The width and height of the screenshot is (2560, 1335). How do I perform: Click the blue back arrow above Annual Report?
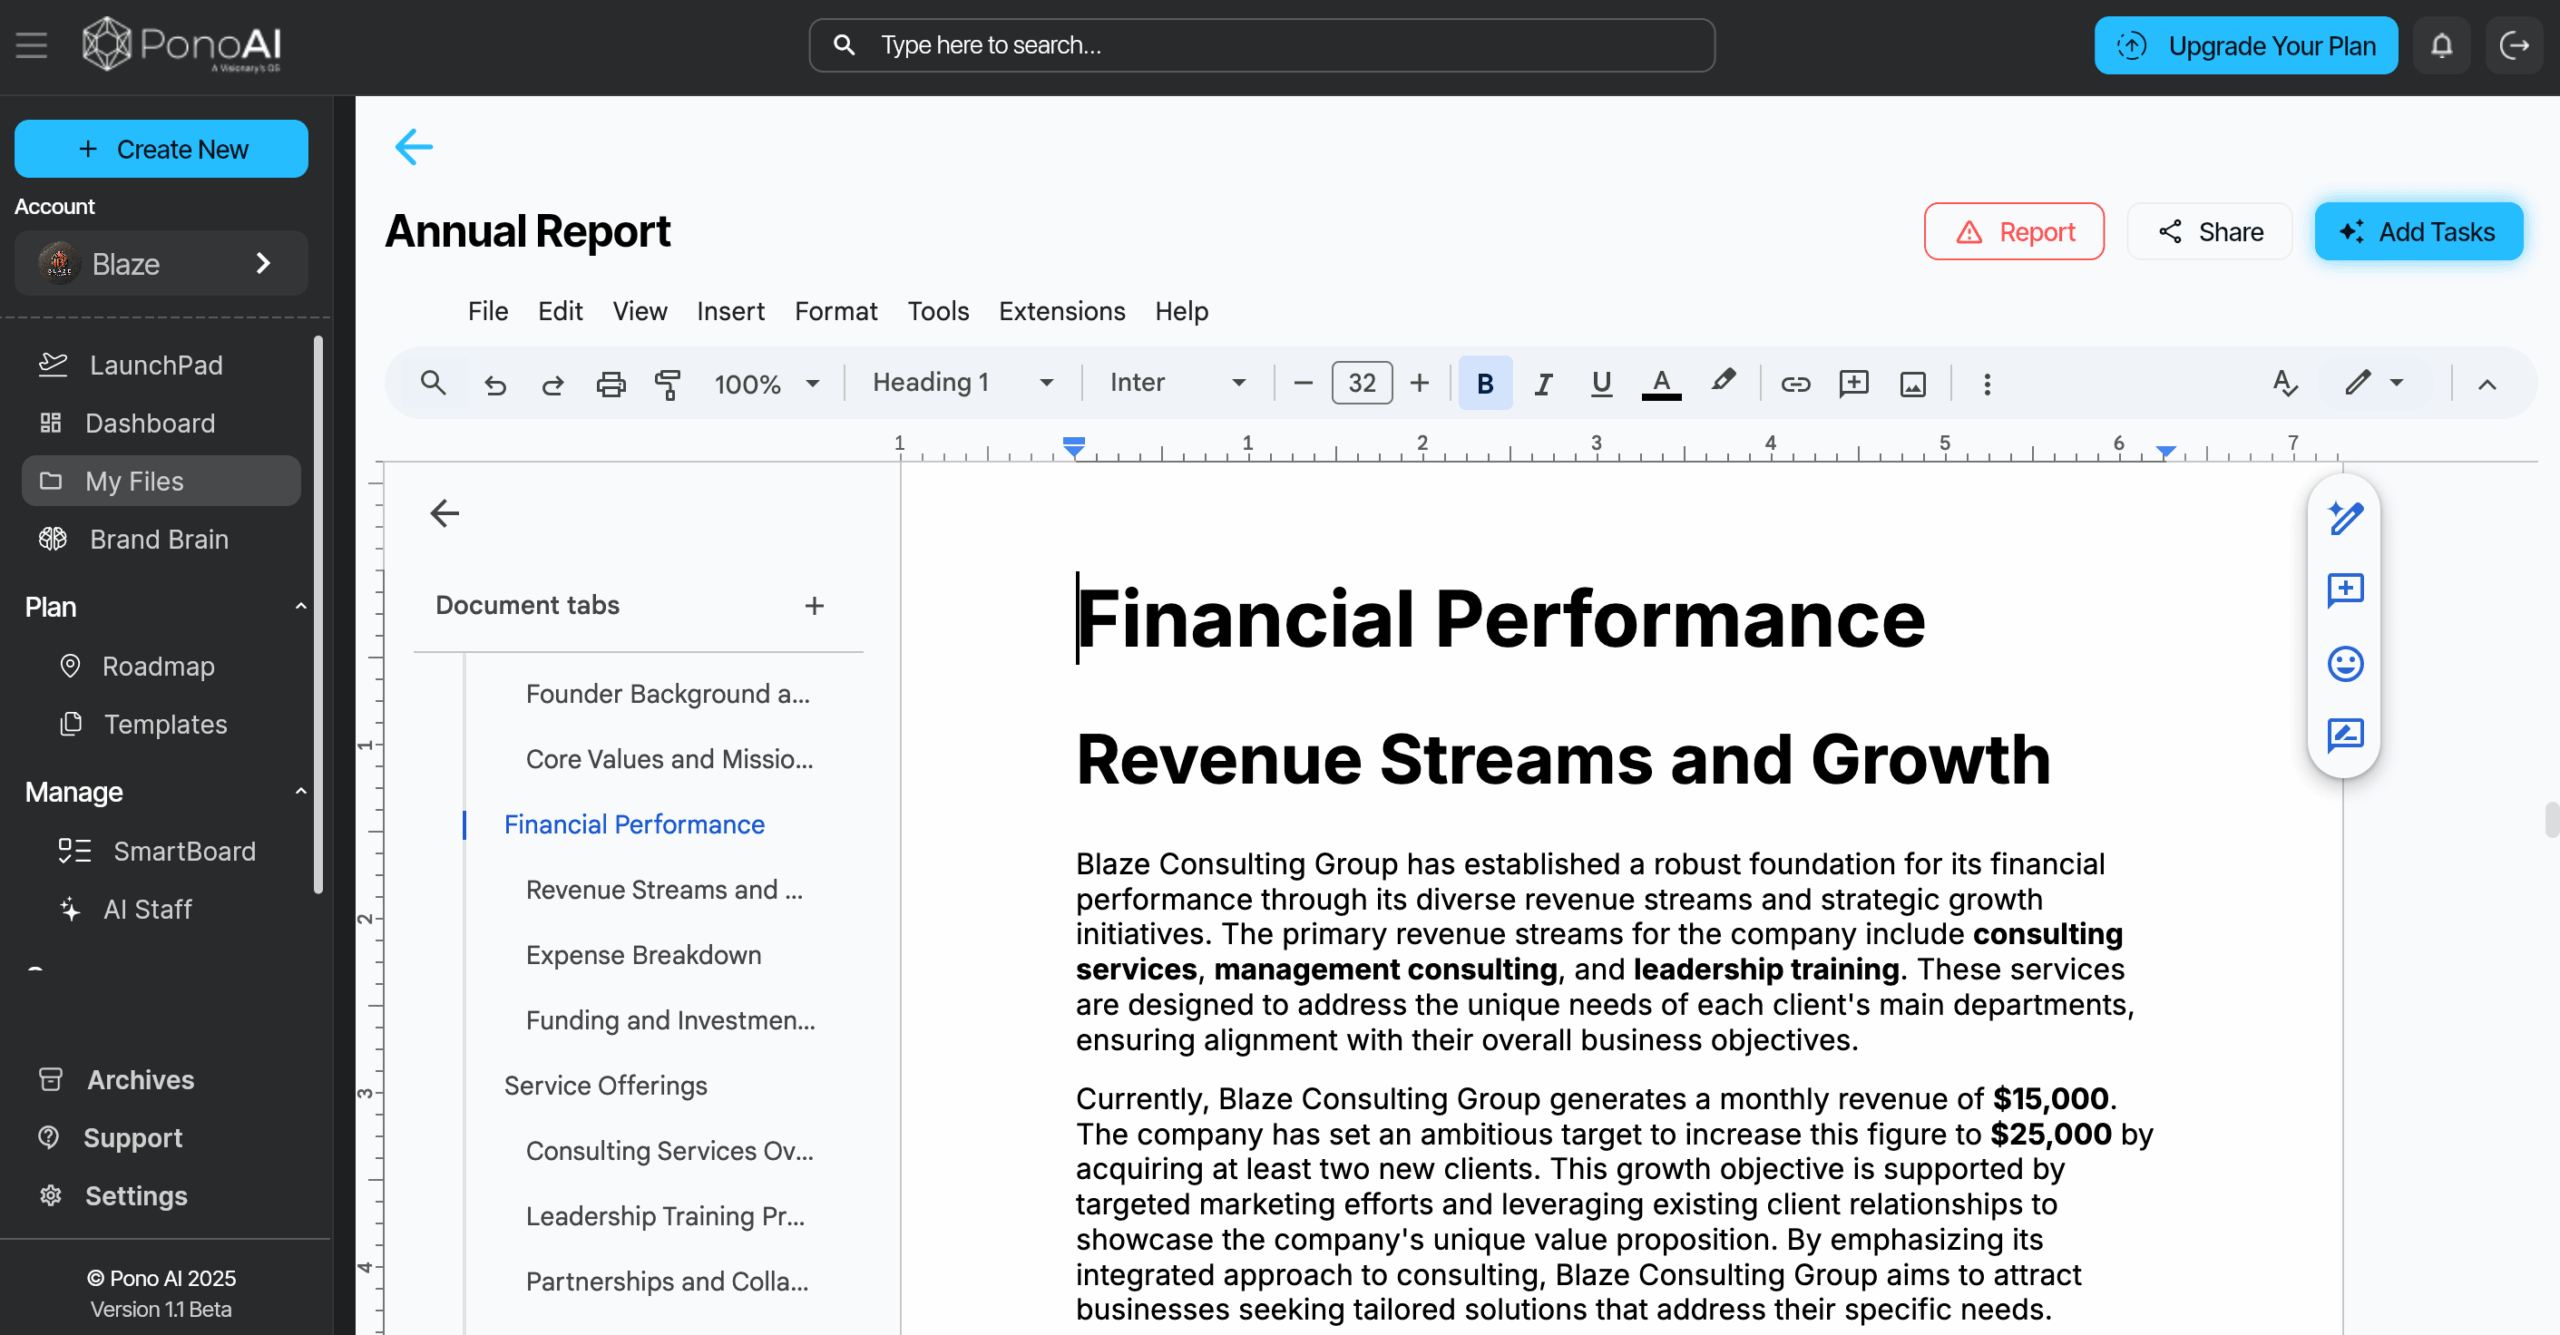point(414,147)
